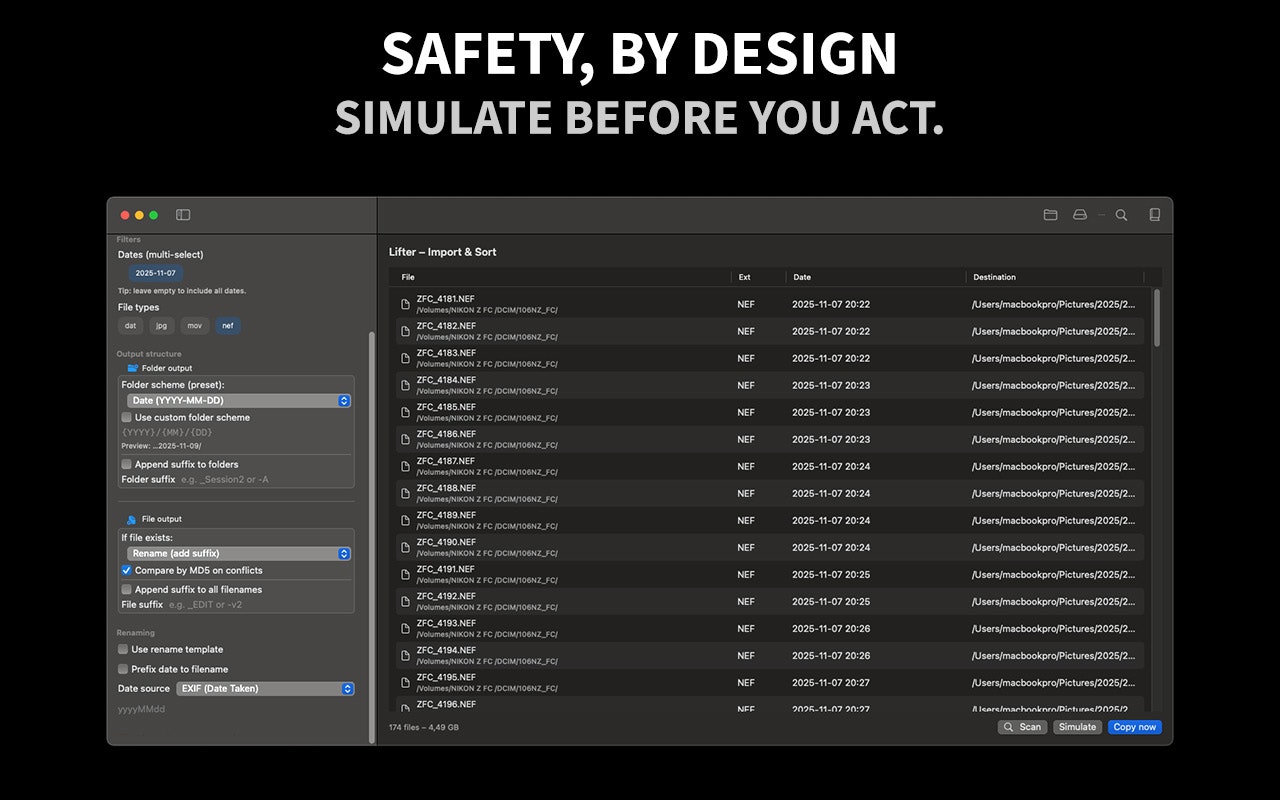Click the hard drive icon in the toolbar
Viewport: 1280px width, 800px height.
1079,214
